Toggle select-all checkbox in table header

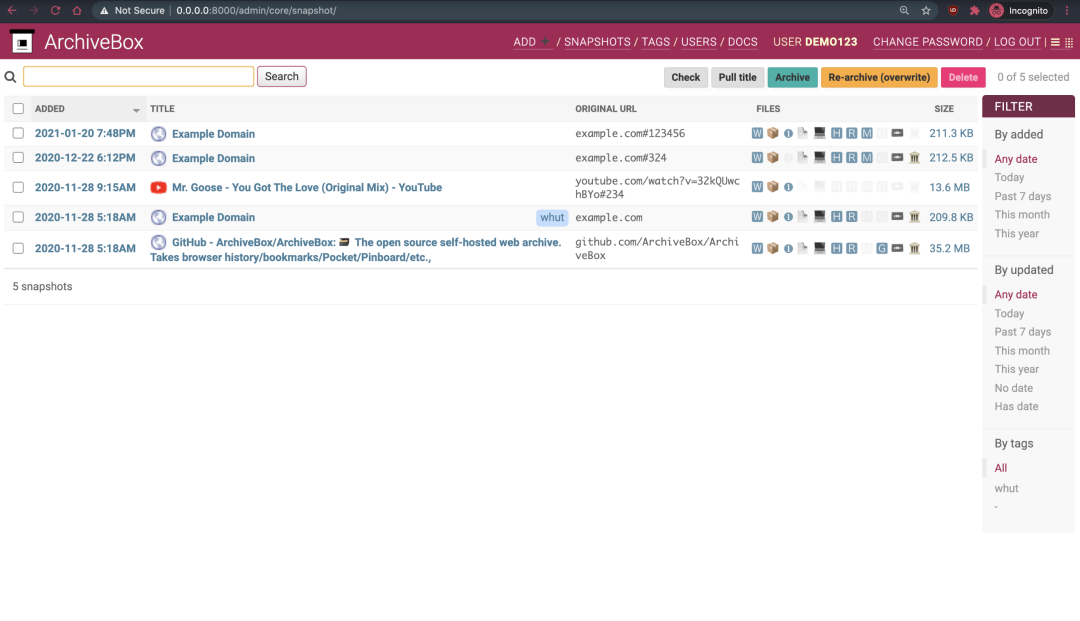[x=18, y=108]
